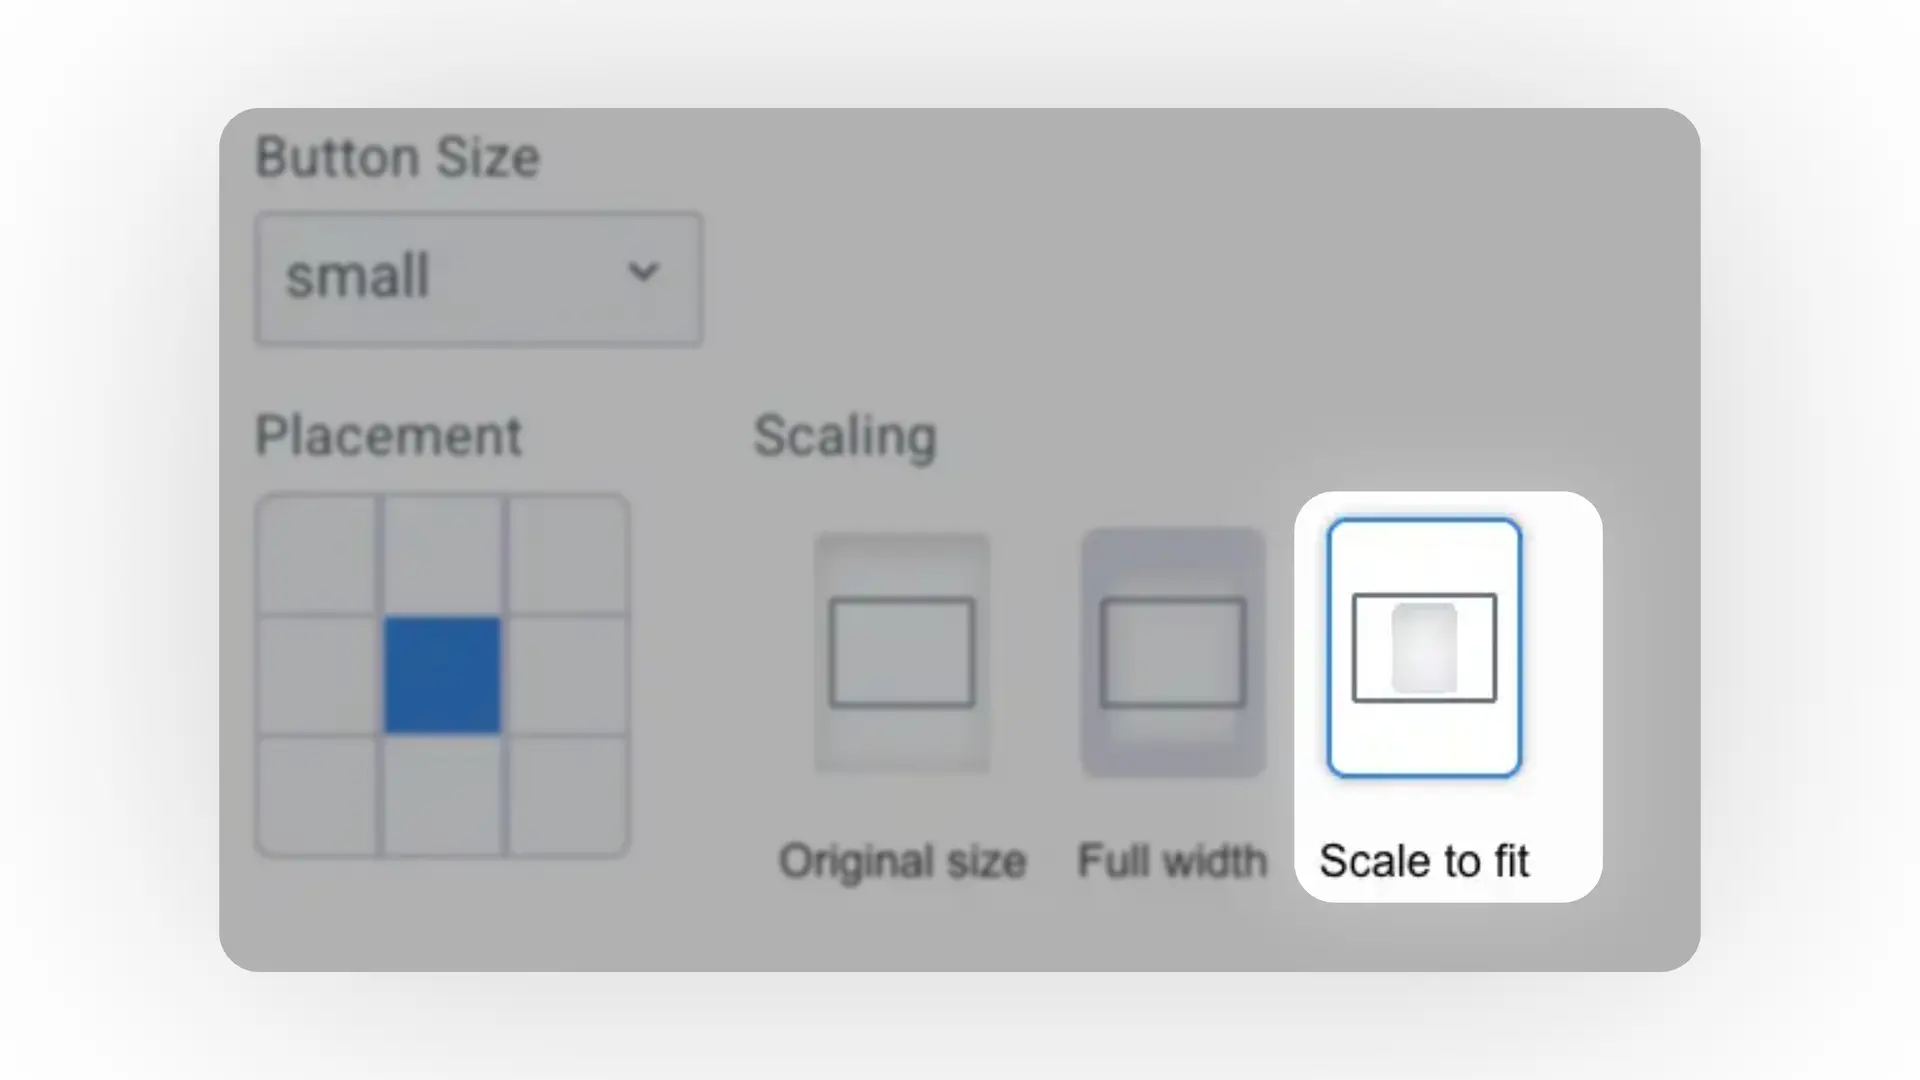Expand the size options showing small
Viewport: 1920px width, 1080px height.
tap(478, 277)
